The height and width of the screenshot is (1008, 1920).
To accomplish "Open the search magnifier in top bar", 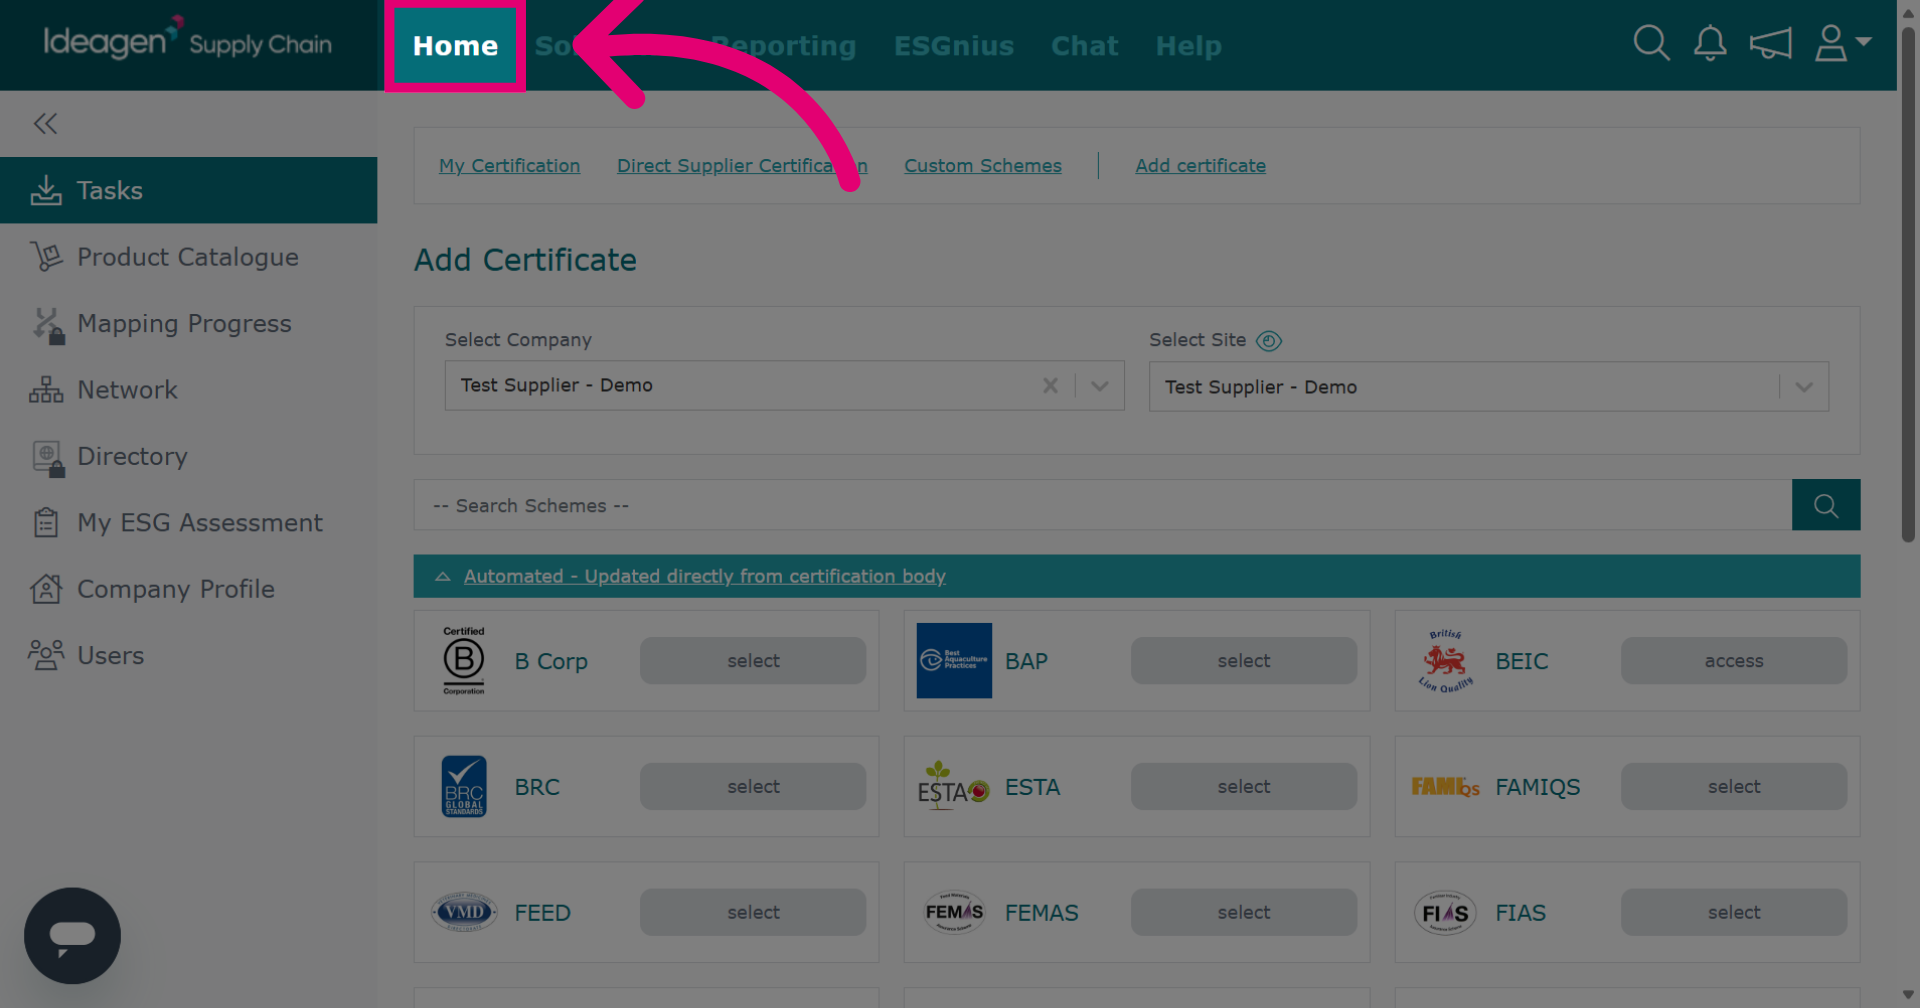I will point(1651,43).
